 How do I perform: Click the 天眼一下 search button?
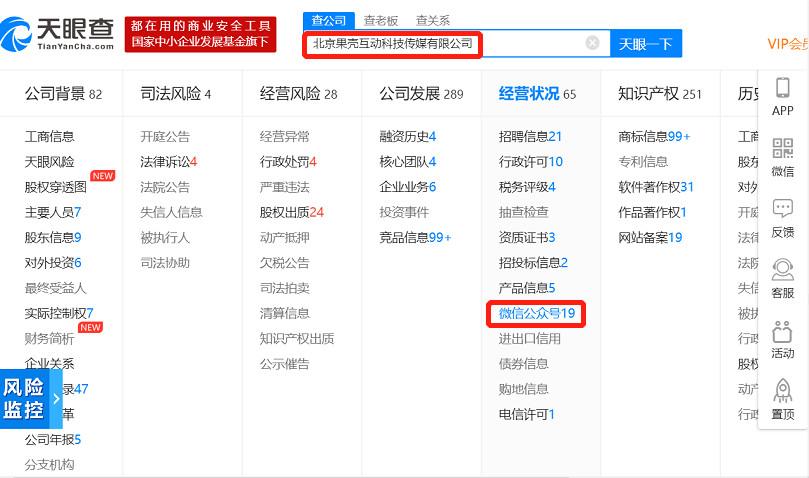coord(646,43)
